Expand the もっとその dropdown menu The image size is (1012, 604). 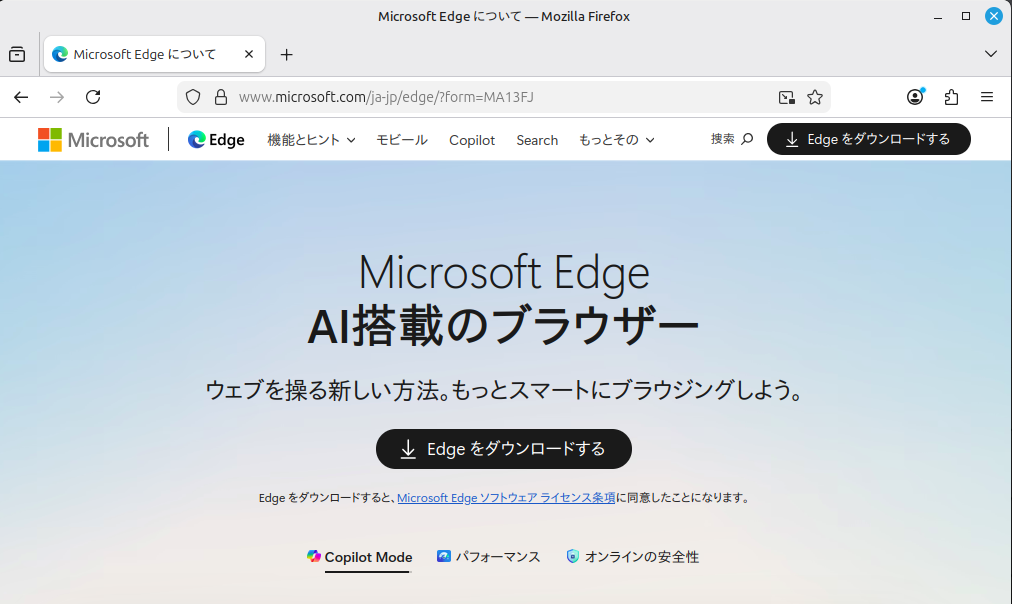[616, 140]
